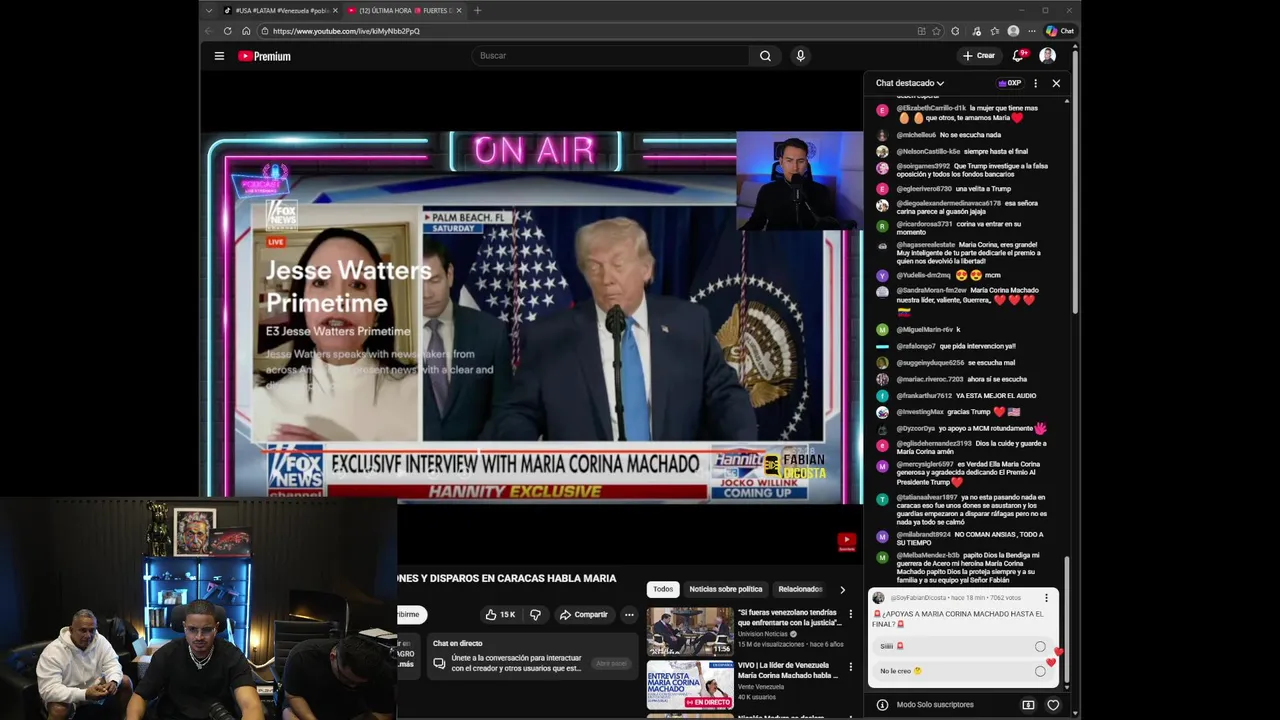The height and width of the screenshot is (720, 1280).
Task: Expand the Chat destacado dropdown
Action: coord(910,83)
